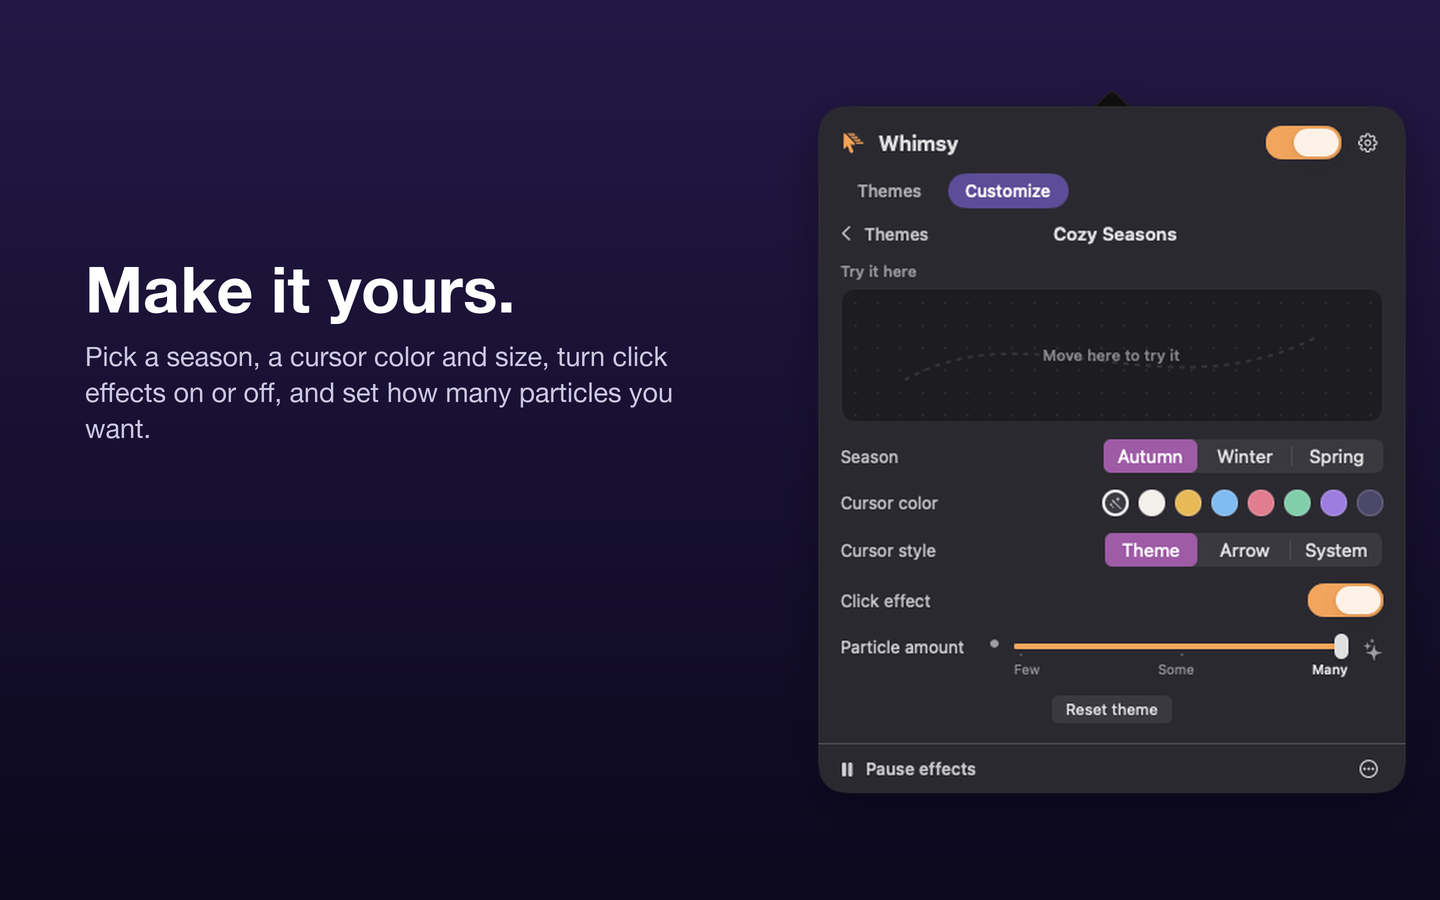Pick the green cursor color
Screen dimensions: 1440x900
point(1297,503)
